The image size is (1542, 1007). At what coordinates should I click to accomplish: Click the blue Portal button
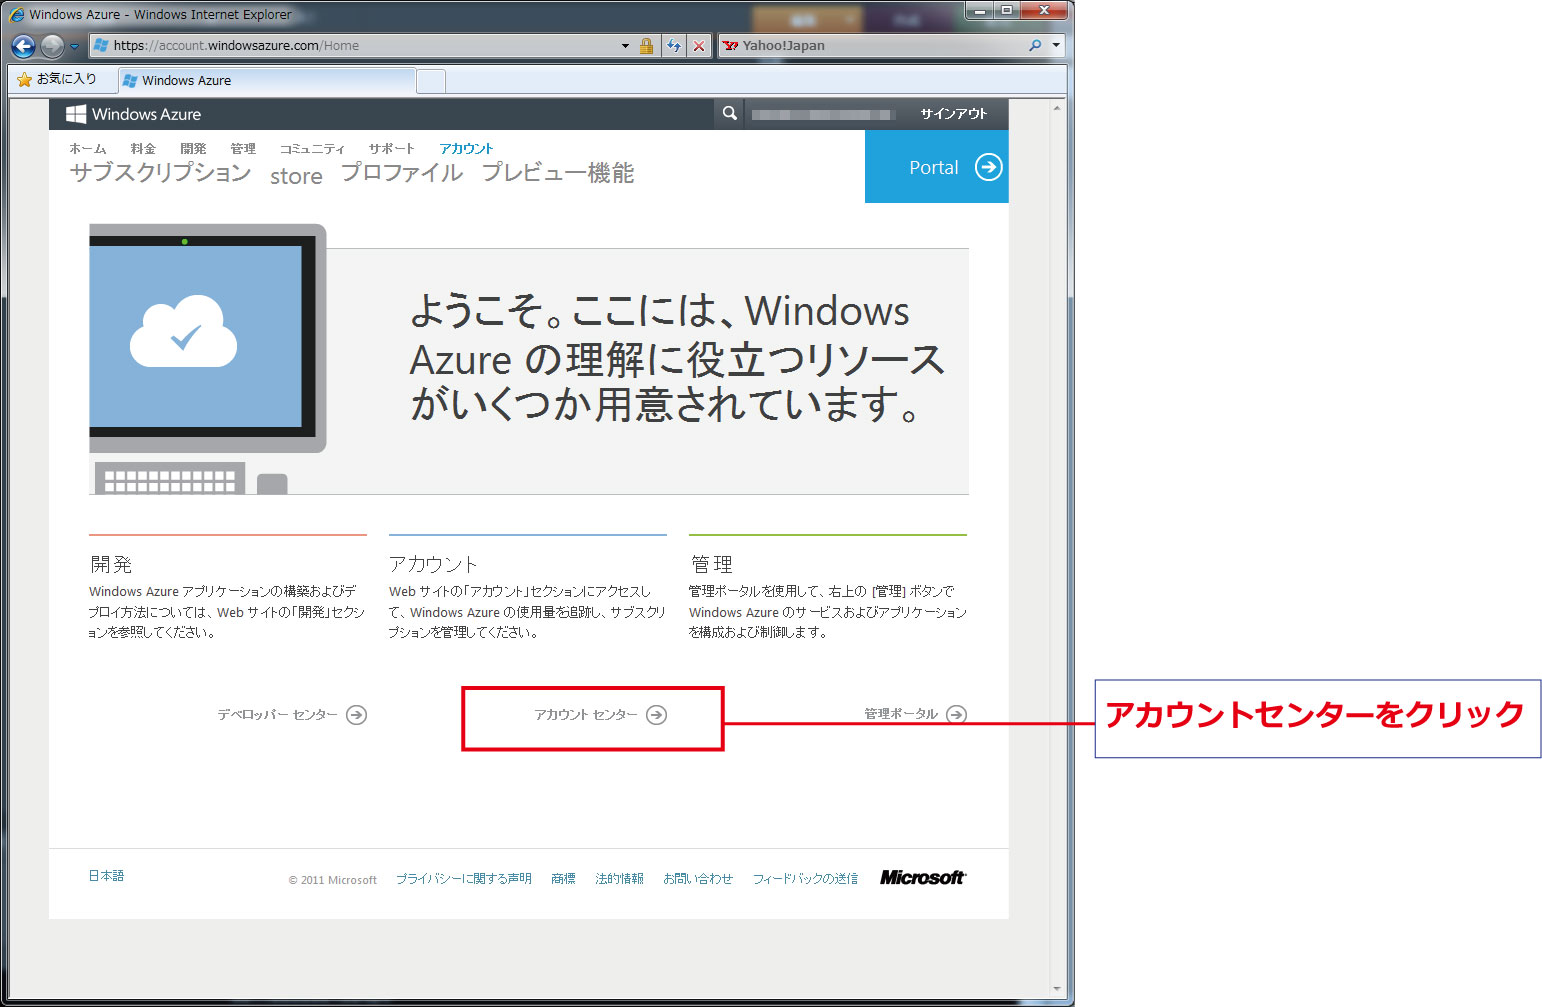(936, 167)
